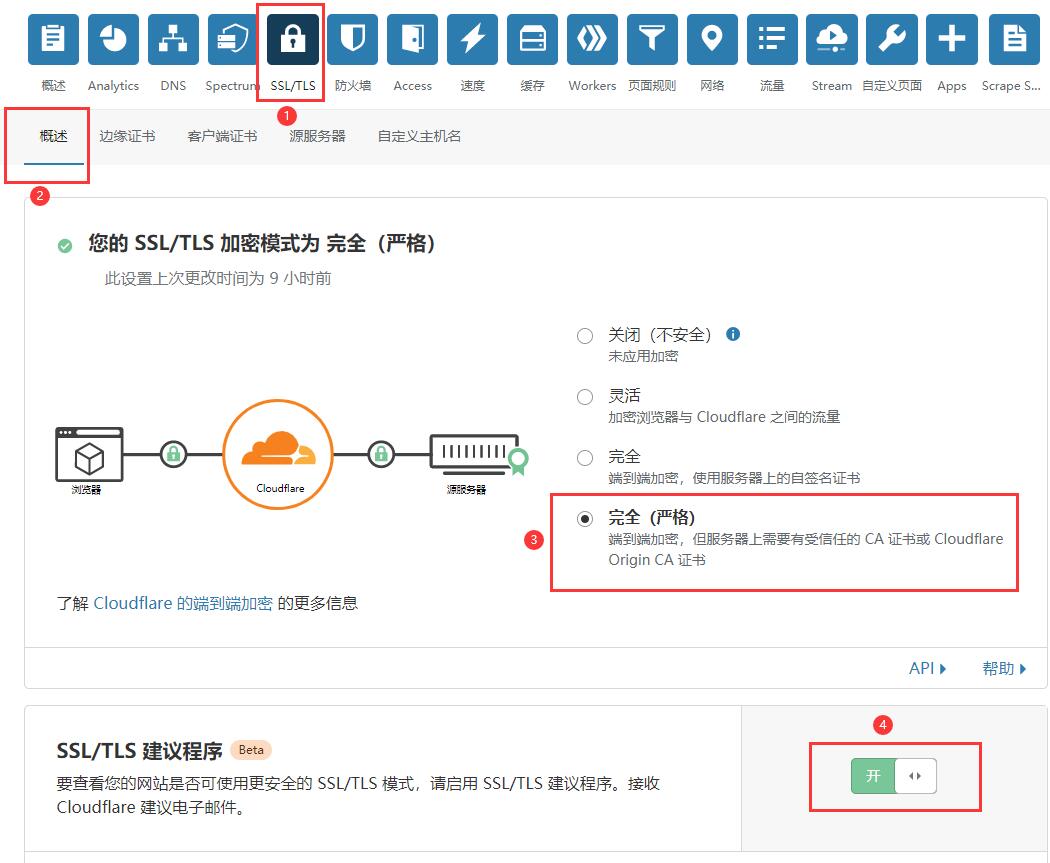This screenshot has width=1050, height=863.
Task: Open the 自定义页面 wrench icon
Action: click(x=892, y=40)
